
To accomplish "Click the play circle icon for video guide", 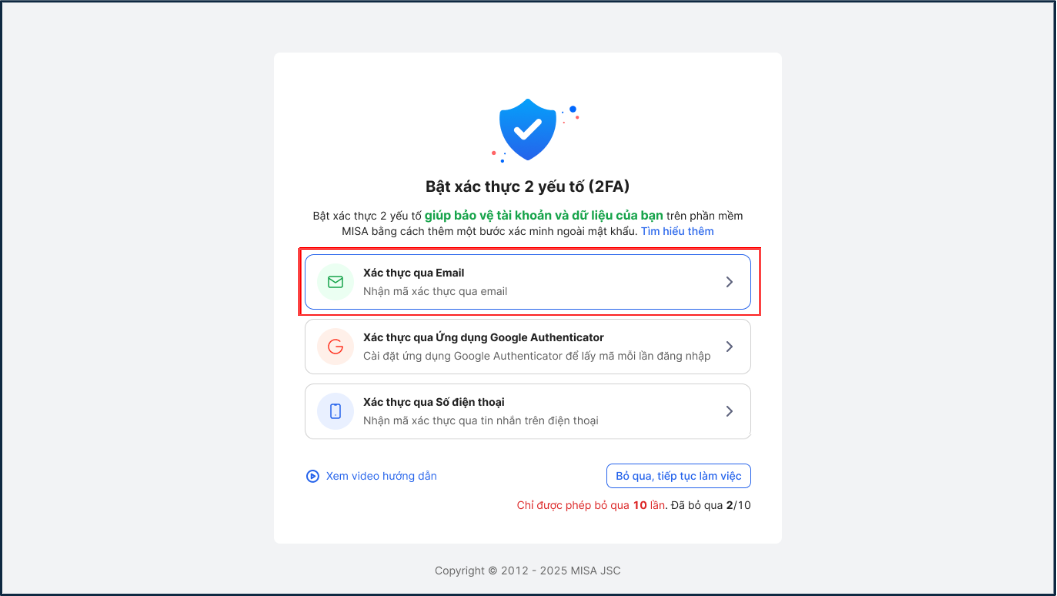I will tap(312, 476).
